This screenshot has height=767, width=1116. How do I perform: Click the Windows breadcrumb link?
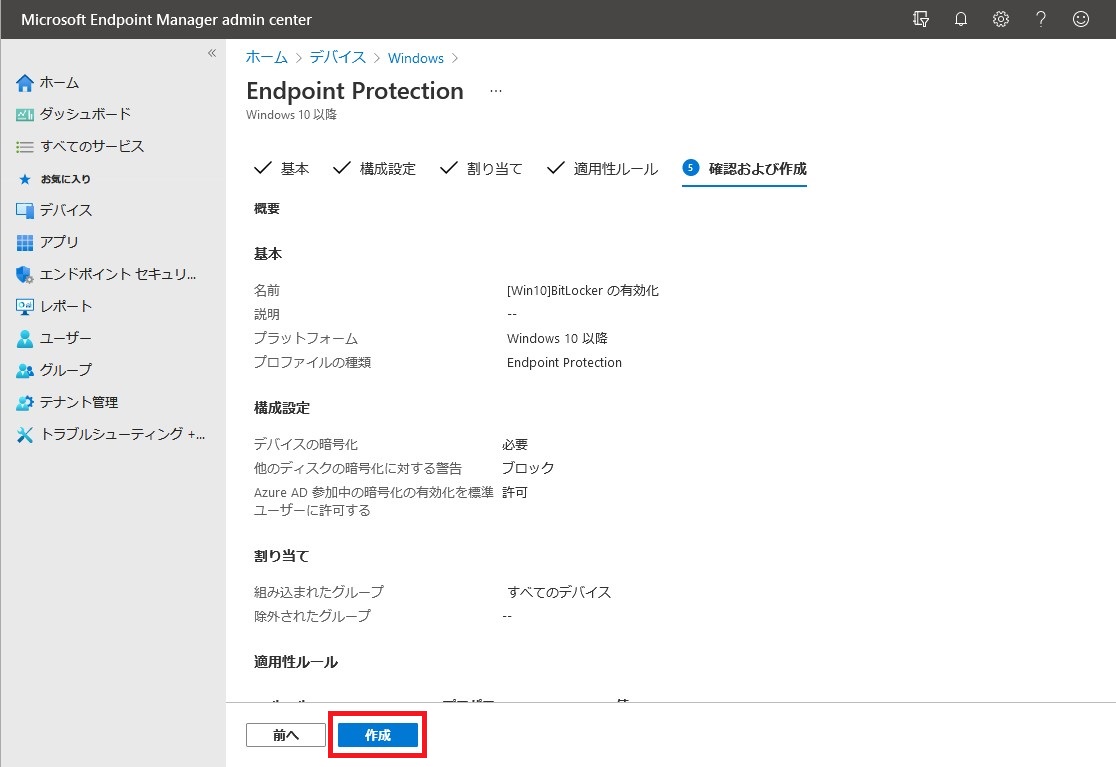tap(416, 58)
